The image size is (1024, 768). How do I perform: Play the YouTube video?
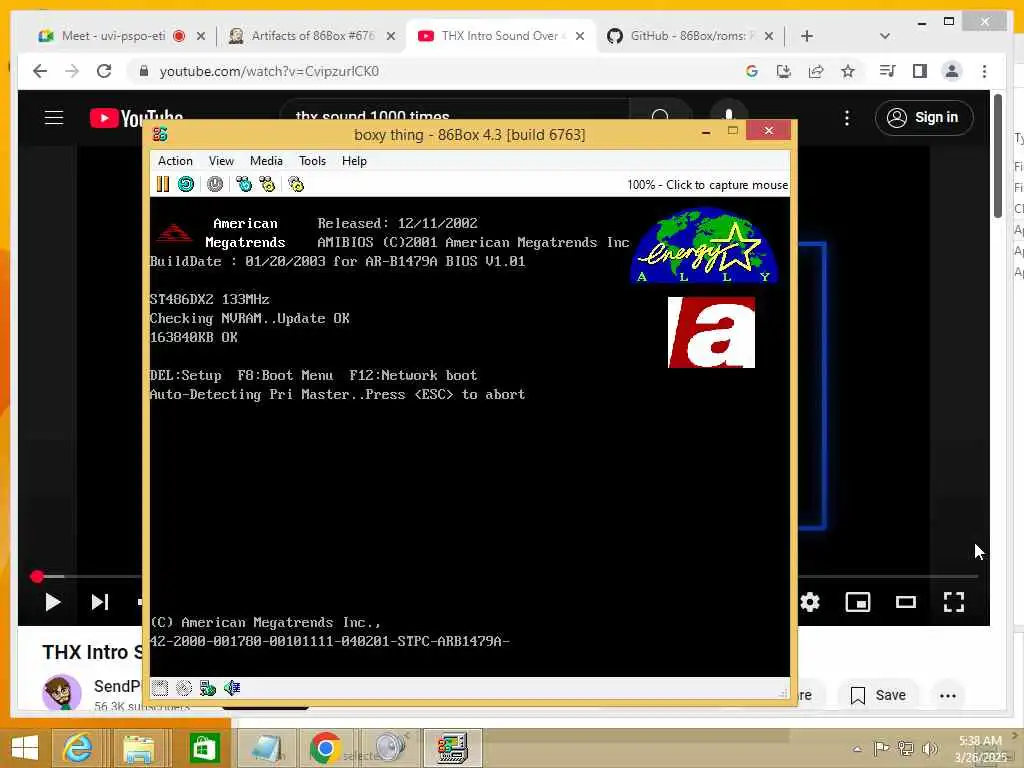(53, 602)
